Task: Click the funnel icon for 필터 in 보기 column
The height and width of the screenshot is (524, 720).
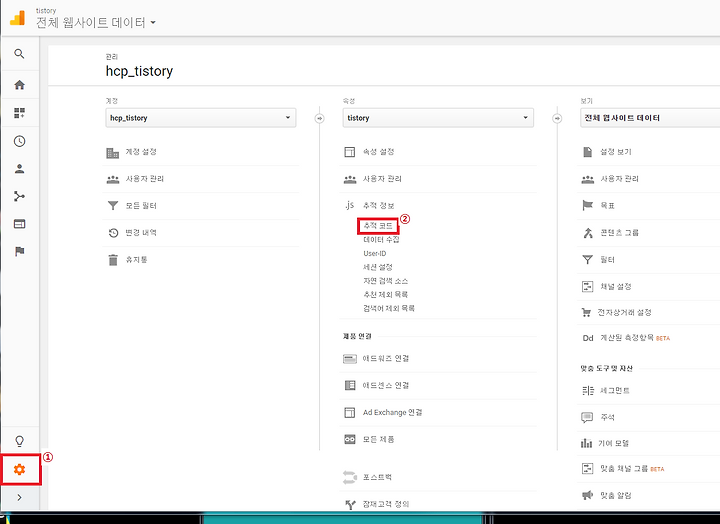Action: click(x=587, y=260)
